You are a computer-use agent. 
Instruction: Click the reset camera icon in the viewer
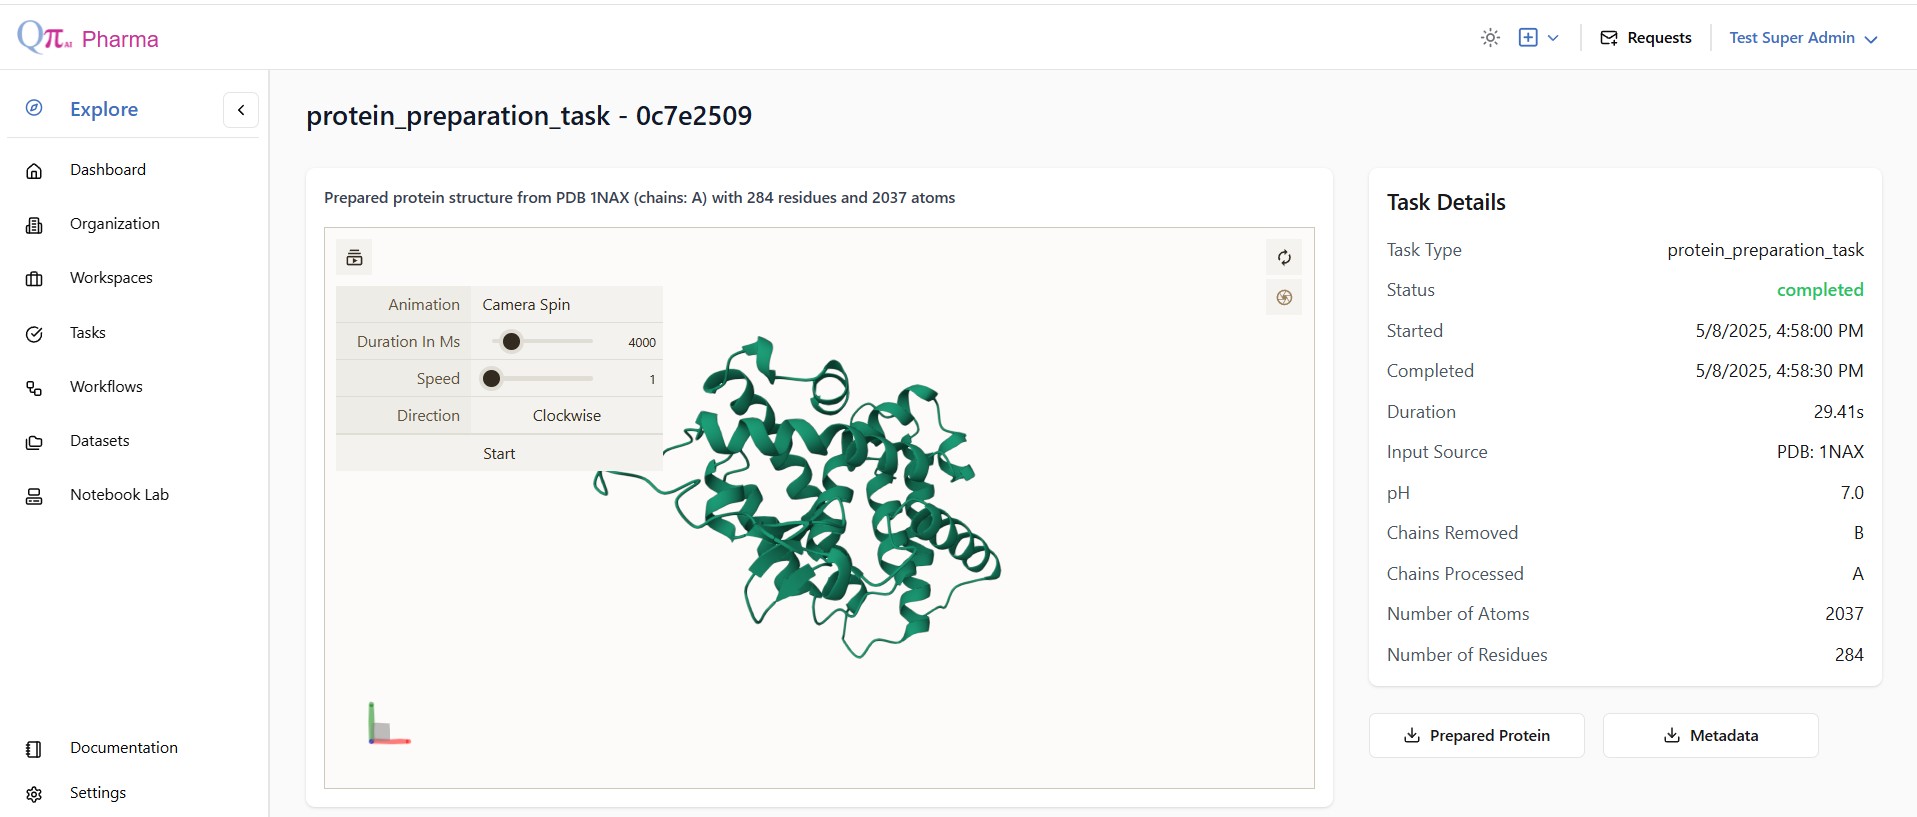(1284, 258)
